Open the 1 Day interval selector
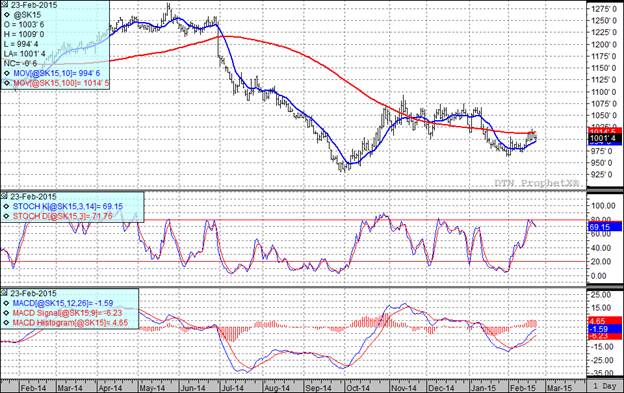Image resolution: width=624 pixels, height=393 pixels. tap(605, 386)
